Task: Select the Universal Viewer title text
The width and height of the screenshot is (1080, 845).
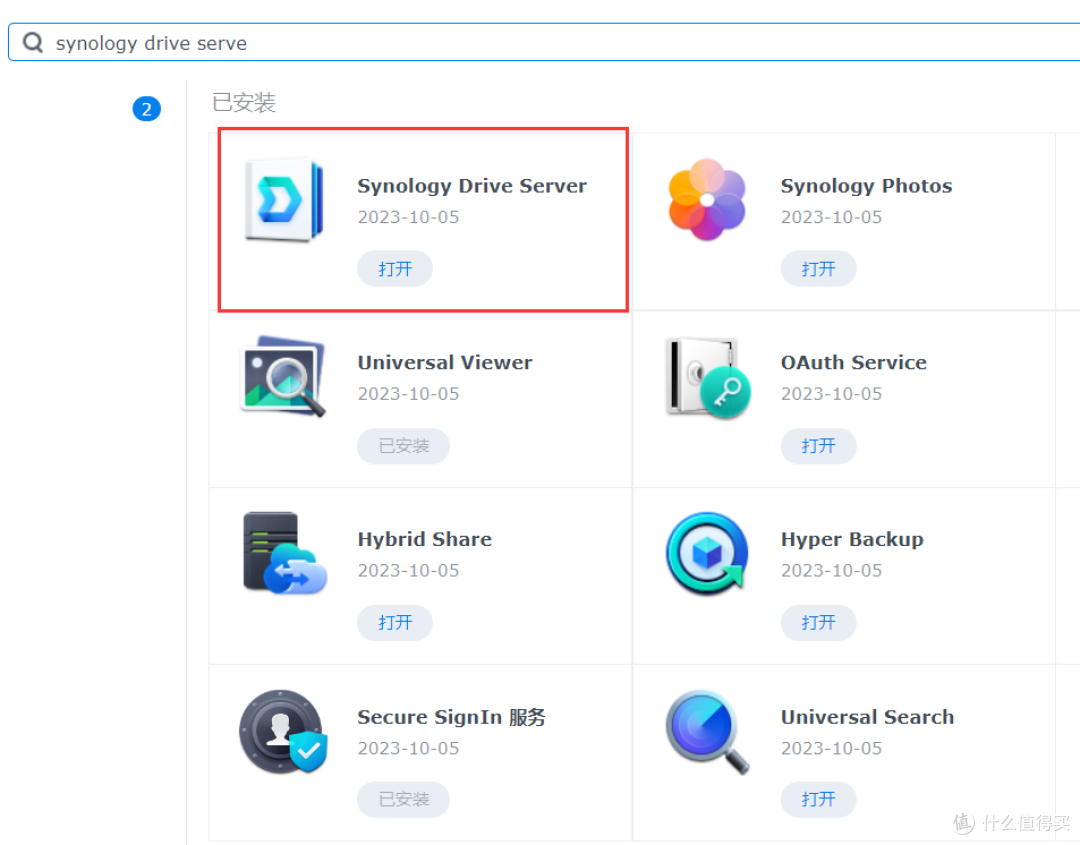Action: coord(445,362)
